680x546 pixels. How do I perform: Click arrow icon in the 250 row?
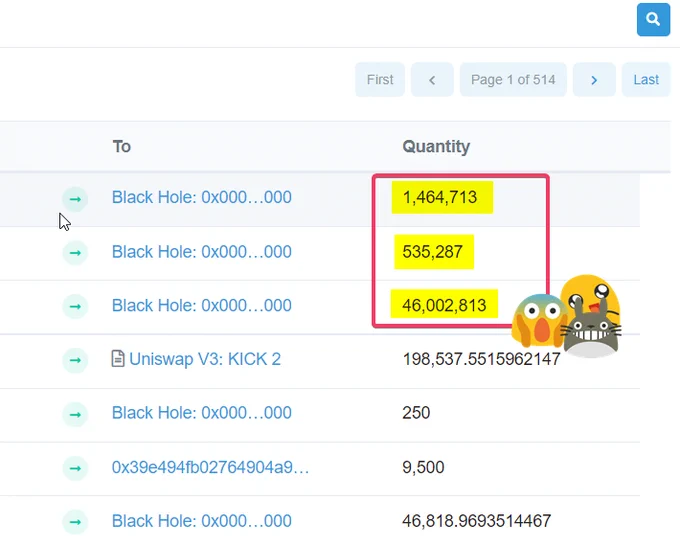(x=75, y=414)
